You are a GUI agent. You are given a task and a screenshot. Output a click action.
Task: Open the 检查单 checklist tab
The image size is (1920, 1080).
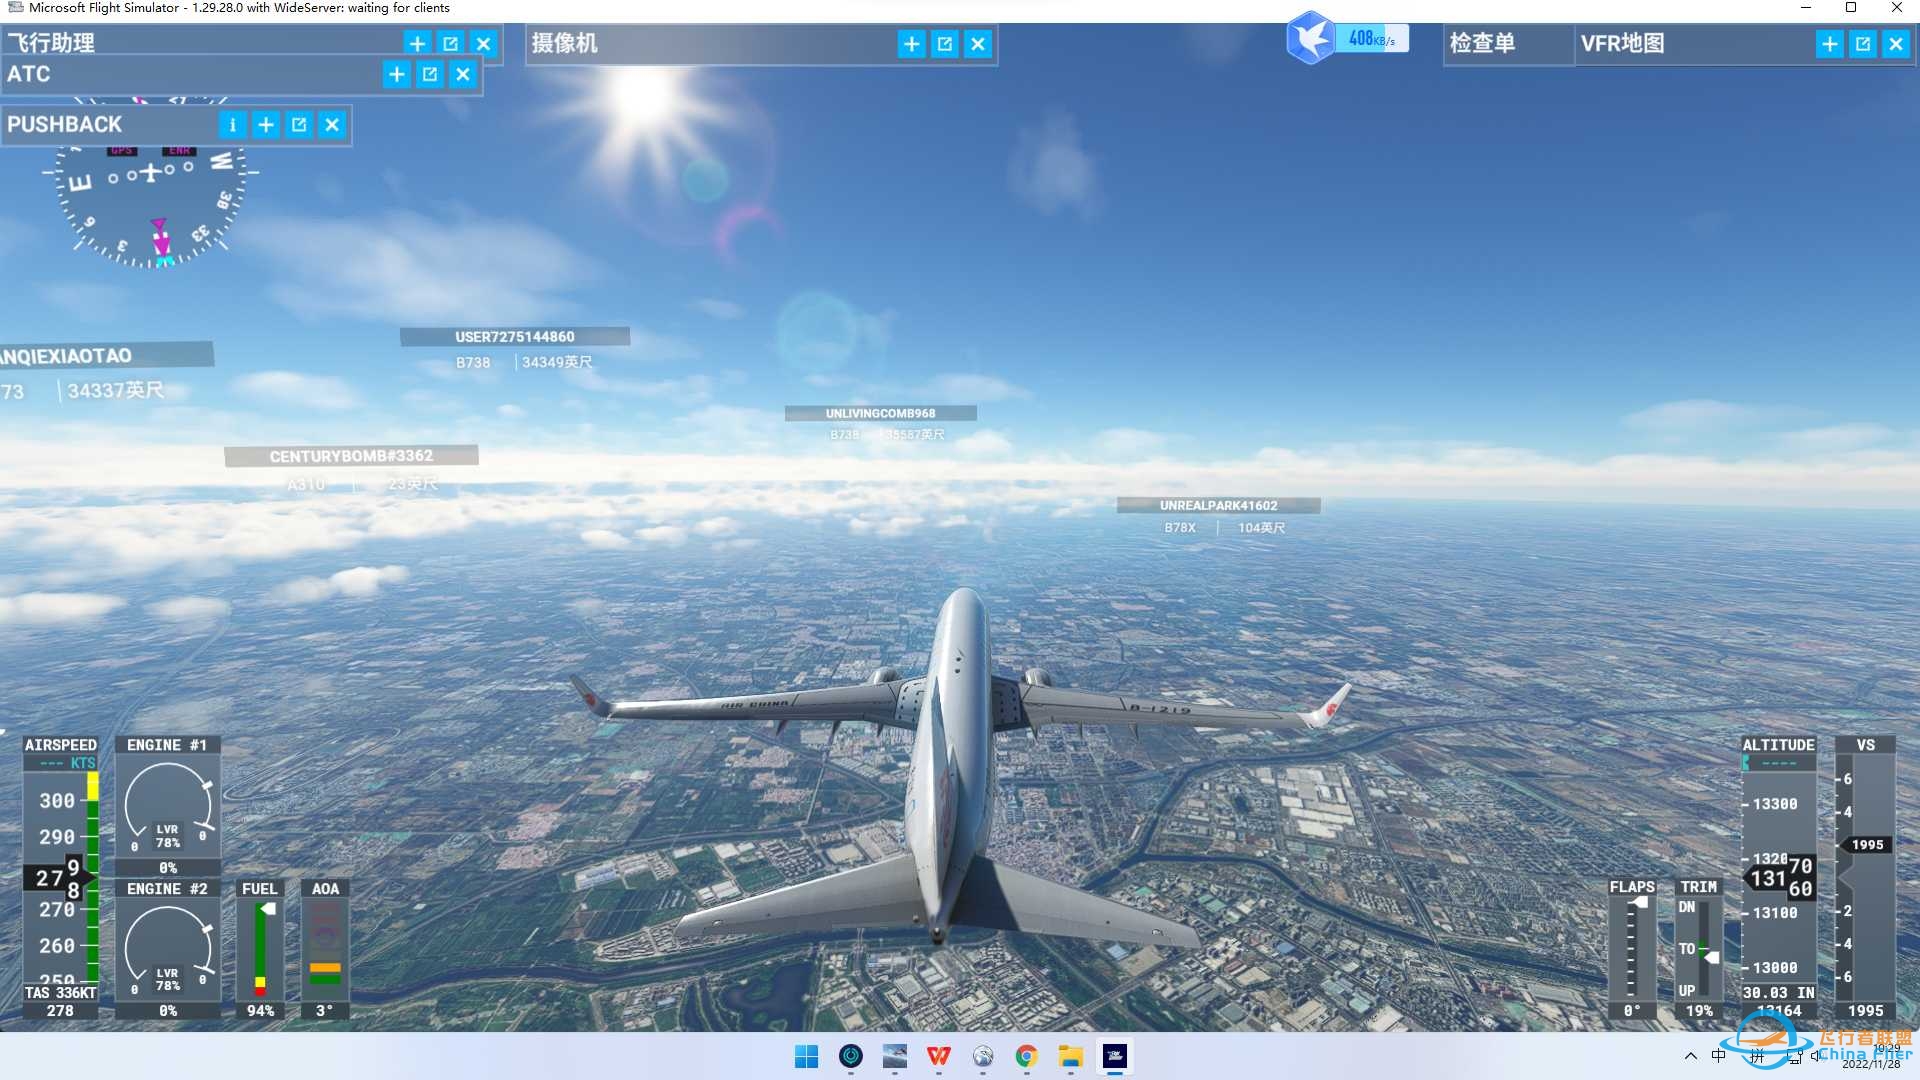click(x=1483, y=44)
